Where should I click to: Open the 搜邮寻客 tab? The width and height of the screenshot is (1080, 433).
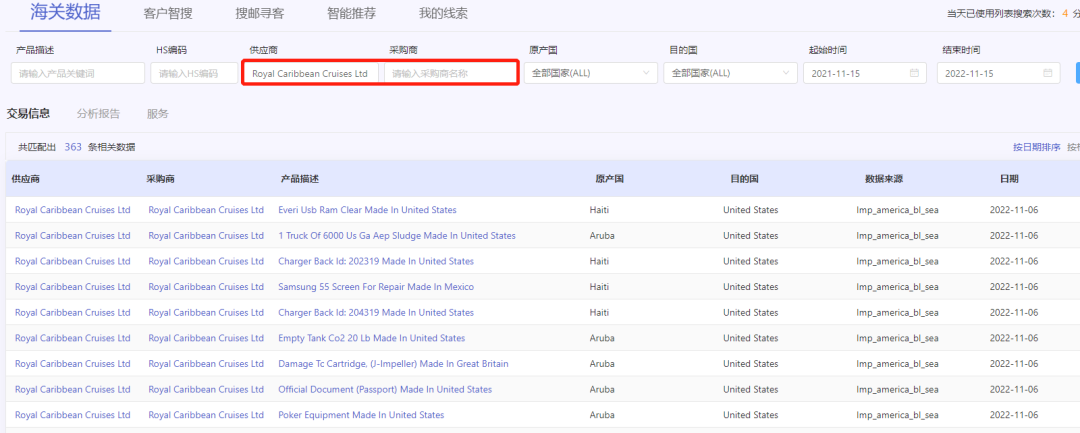click(x=260, y=14)
